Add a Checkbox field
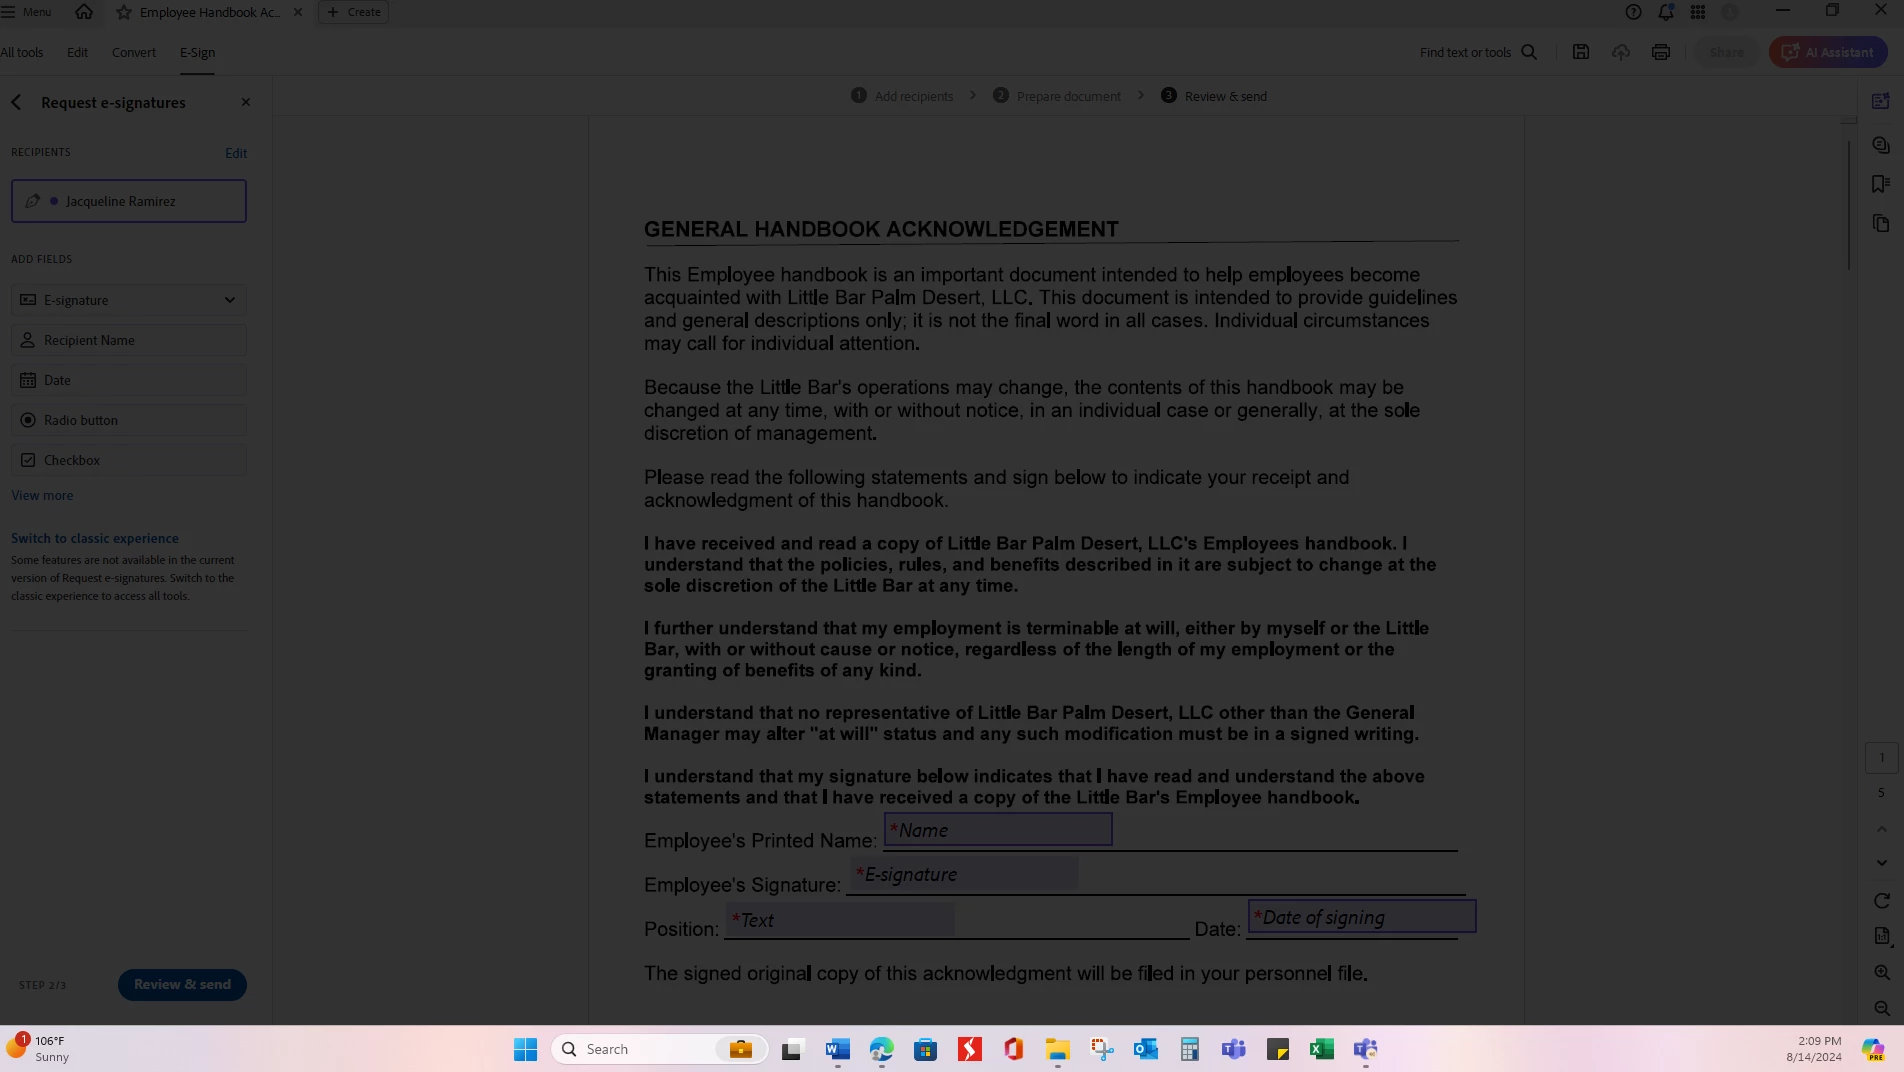 129,460
